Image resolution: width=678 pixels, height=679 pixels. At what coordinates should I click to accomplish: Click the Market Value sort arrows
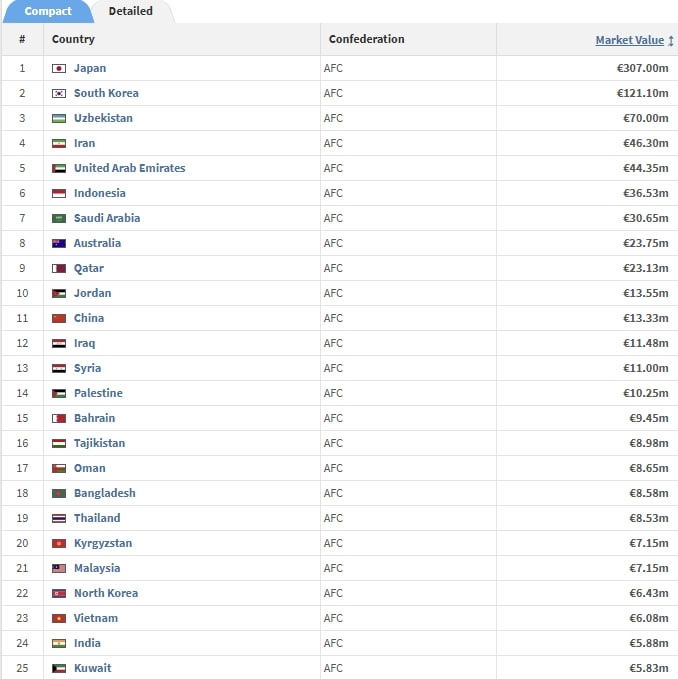pos(671,41)
